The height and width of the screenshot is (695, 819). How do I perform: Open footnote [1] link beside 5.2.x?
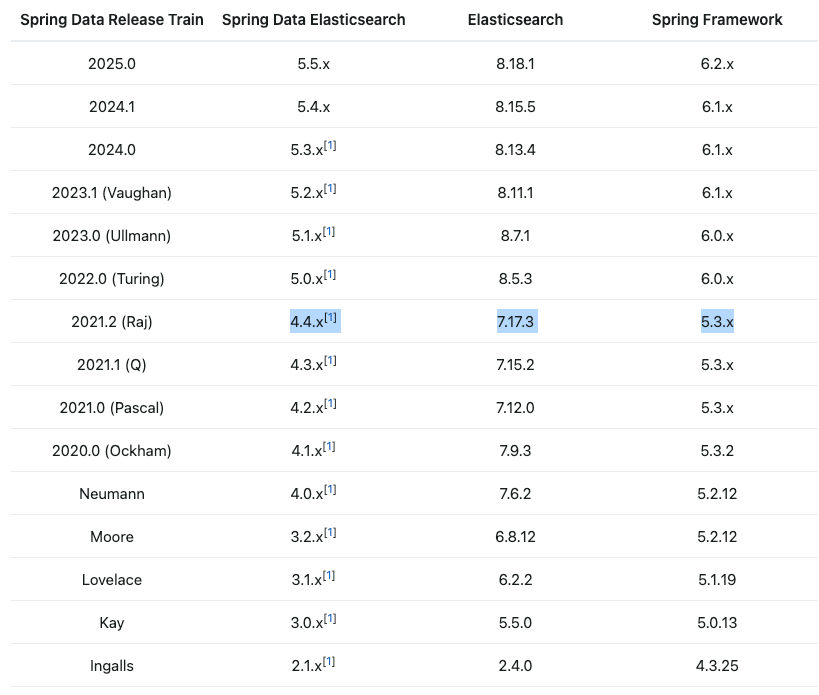[x=330, y=189]
